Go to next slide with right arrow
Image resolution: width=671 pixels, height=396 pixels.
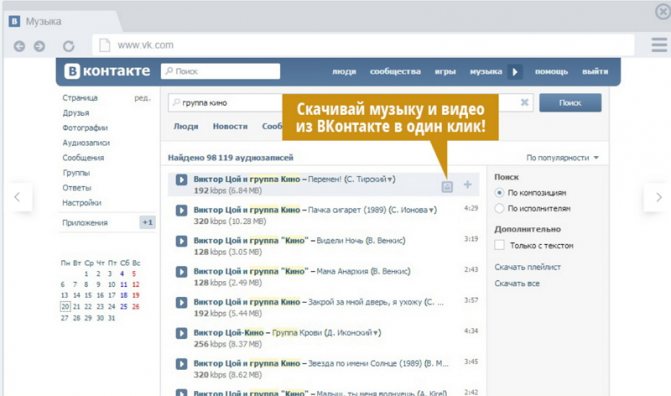pyautogui.click(x=658, y=197)
